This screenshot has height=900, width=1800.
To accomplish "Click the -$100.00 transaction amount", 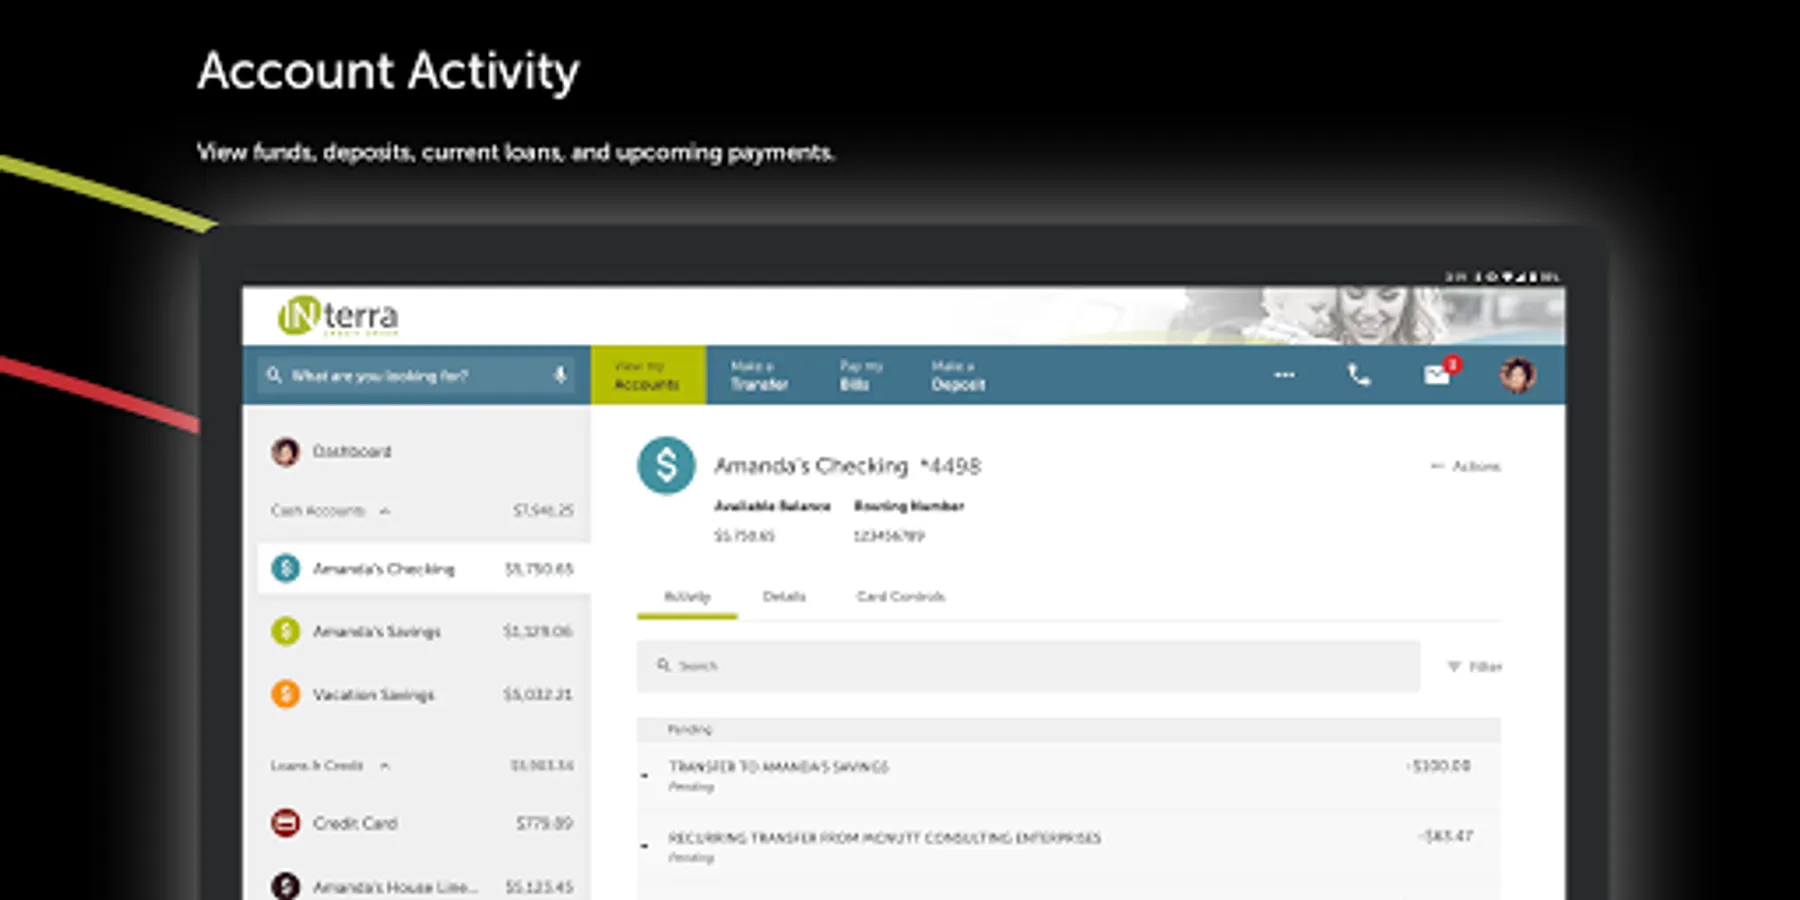I will tap(1438, 766).
